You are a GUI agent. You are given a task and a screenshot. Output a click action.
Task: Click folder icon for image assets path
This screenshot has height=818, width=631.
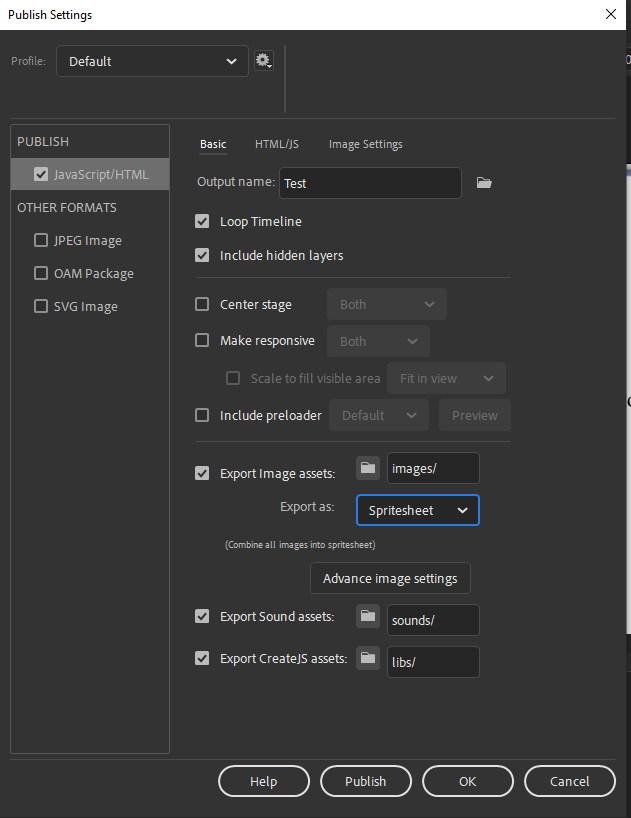click(x=368, y=468)
